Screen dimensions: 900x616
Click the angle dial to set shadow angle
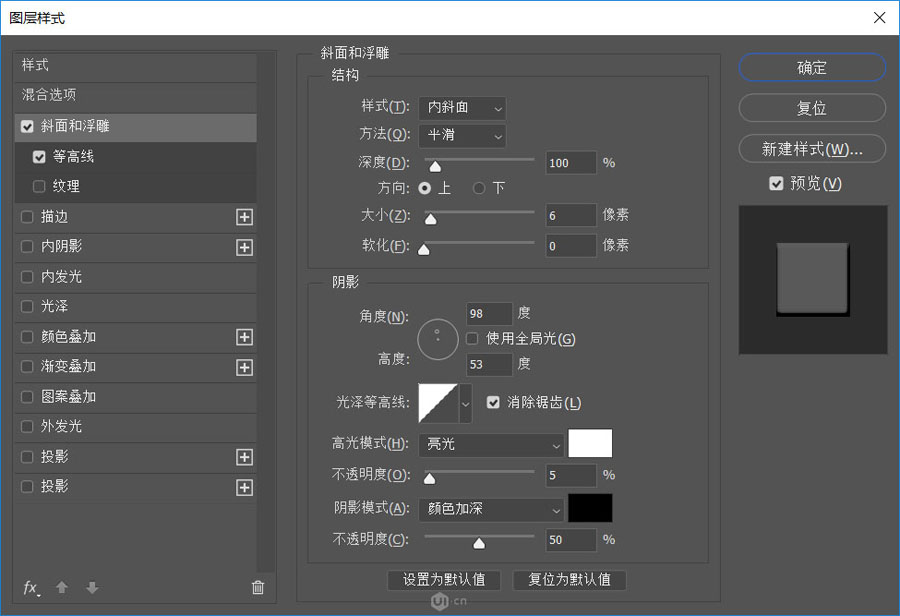point(437,338)
